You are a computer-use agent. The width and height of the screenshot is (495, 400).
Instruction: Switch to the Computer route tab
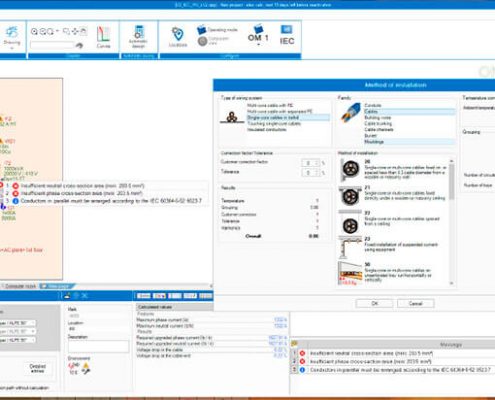[21, 286]
